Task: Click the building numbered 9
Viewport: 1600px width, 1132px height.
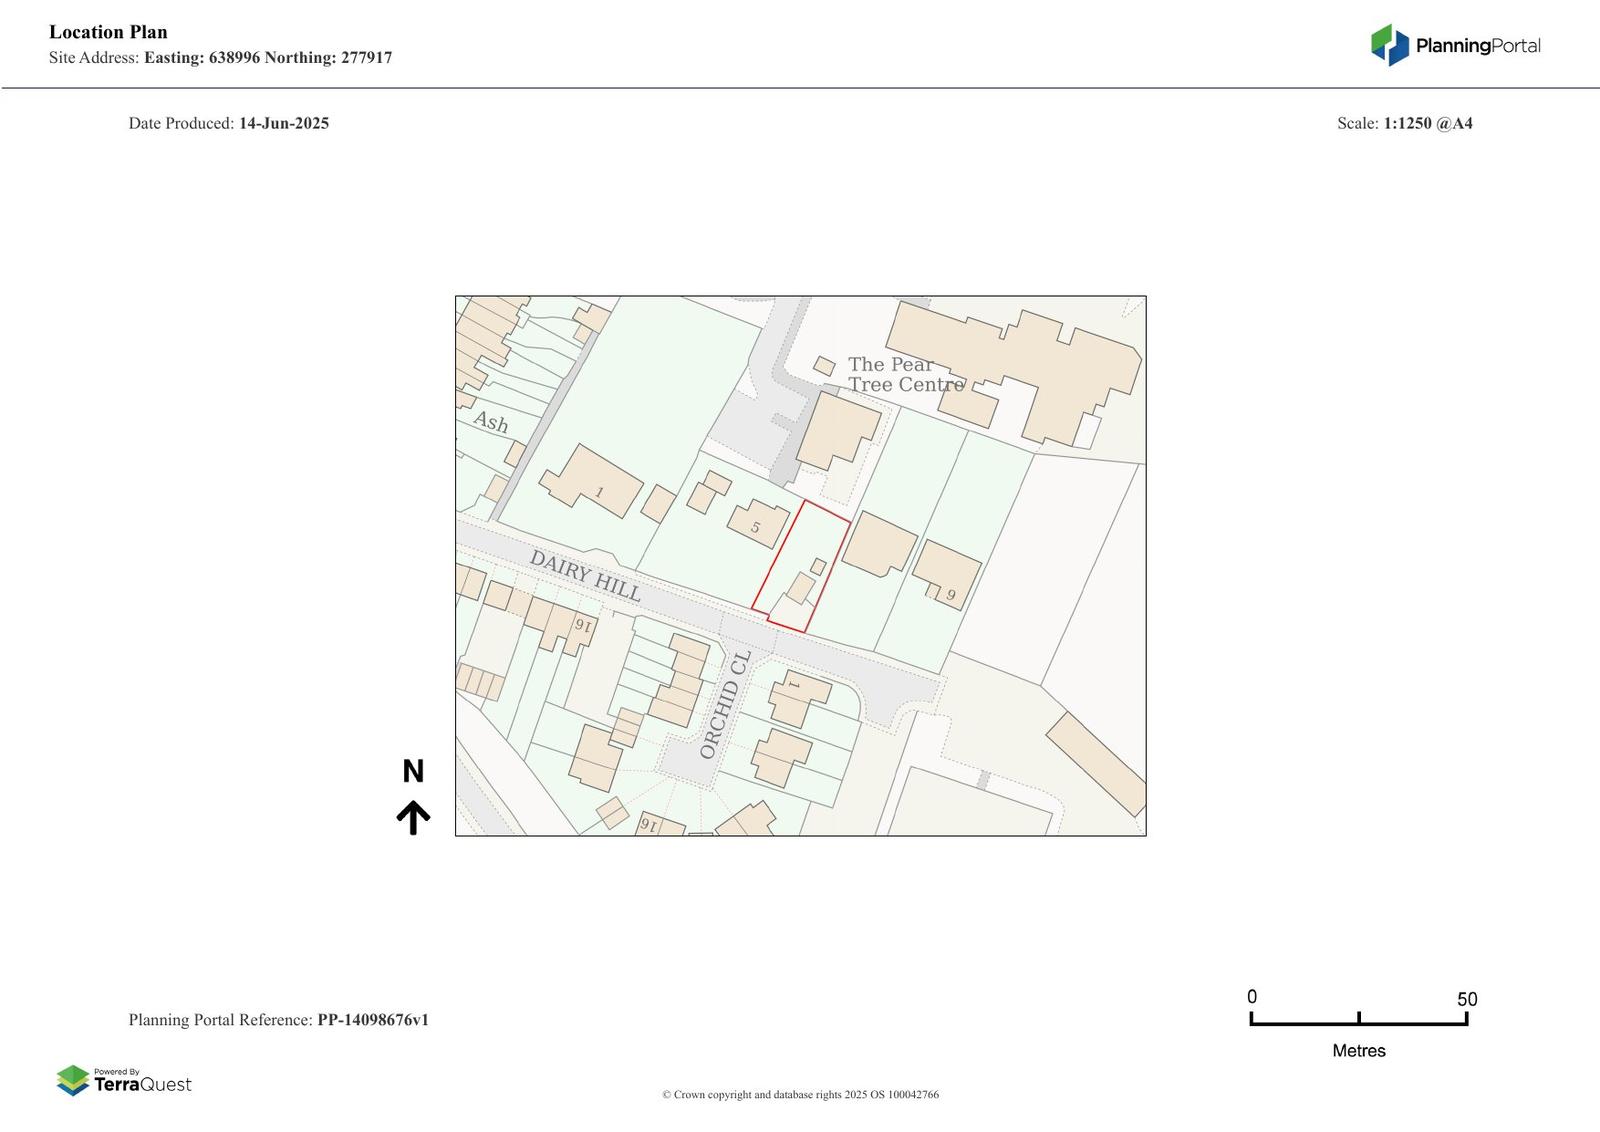Action: click(x=946, y=574)
